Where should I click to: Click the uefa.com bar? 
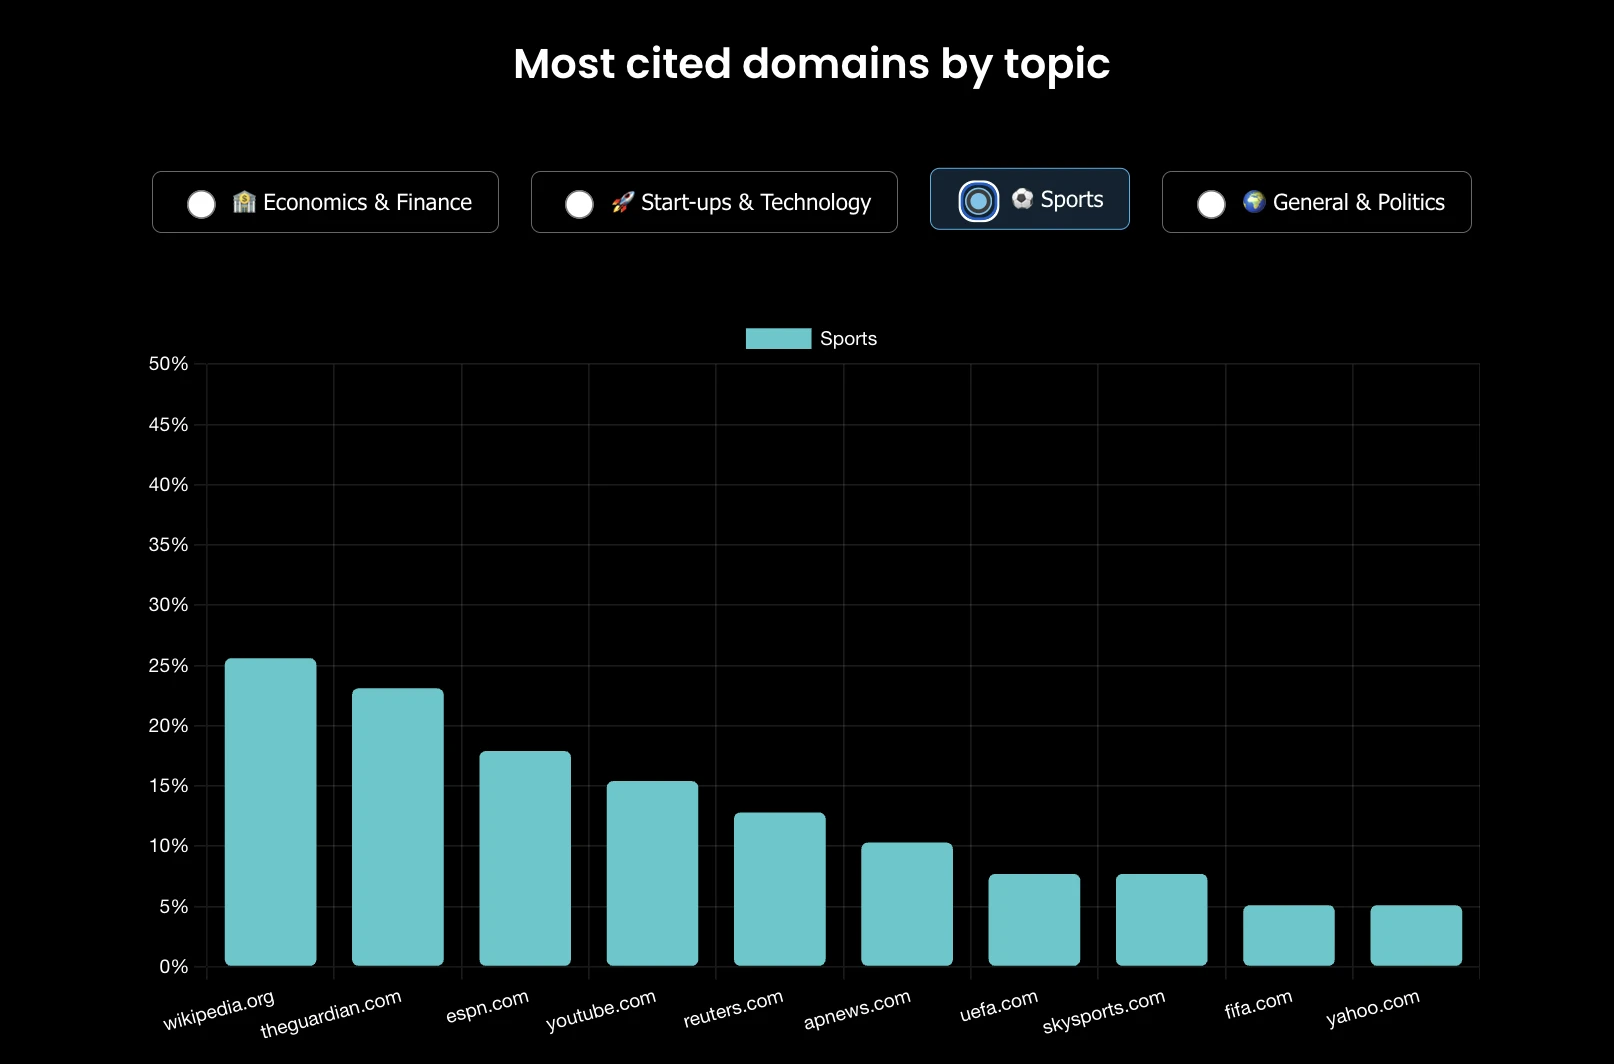(1034, 920)
